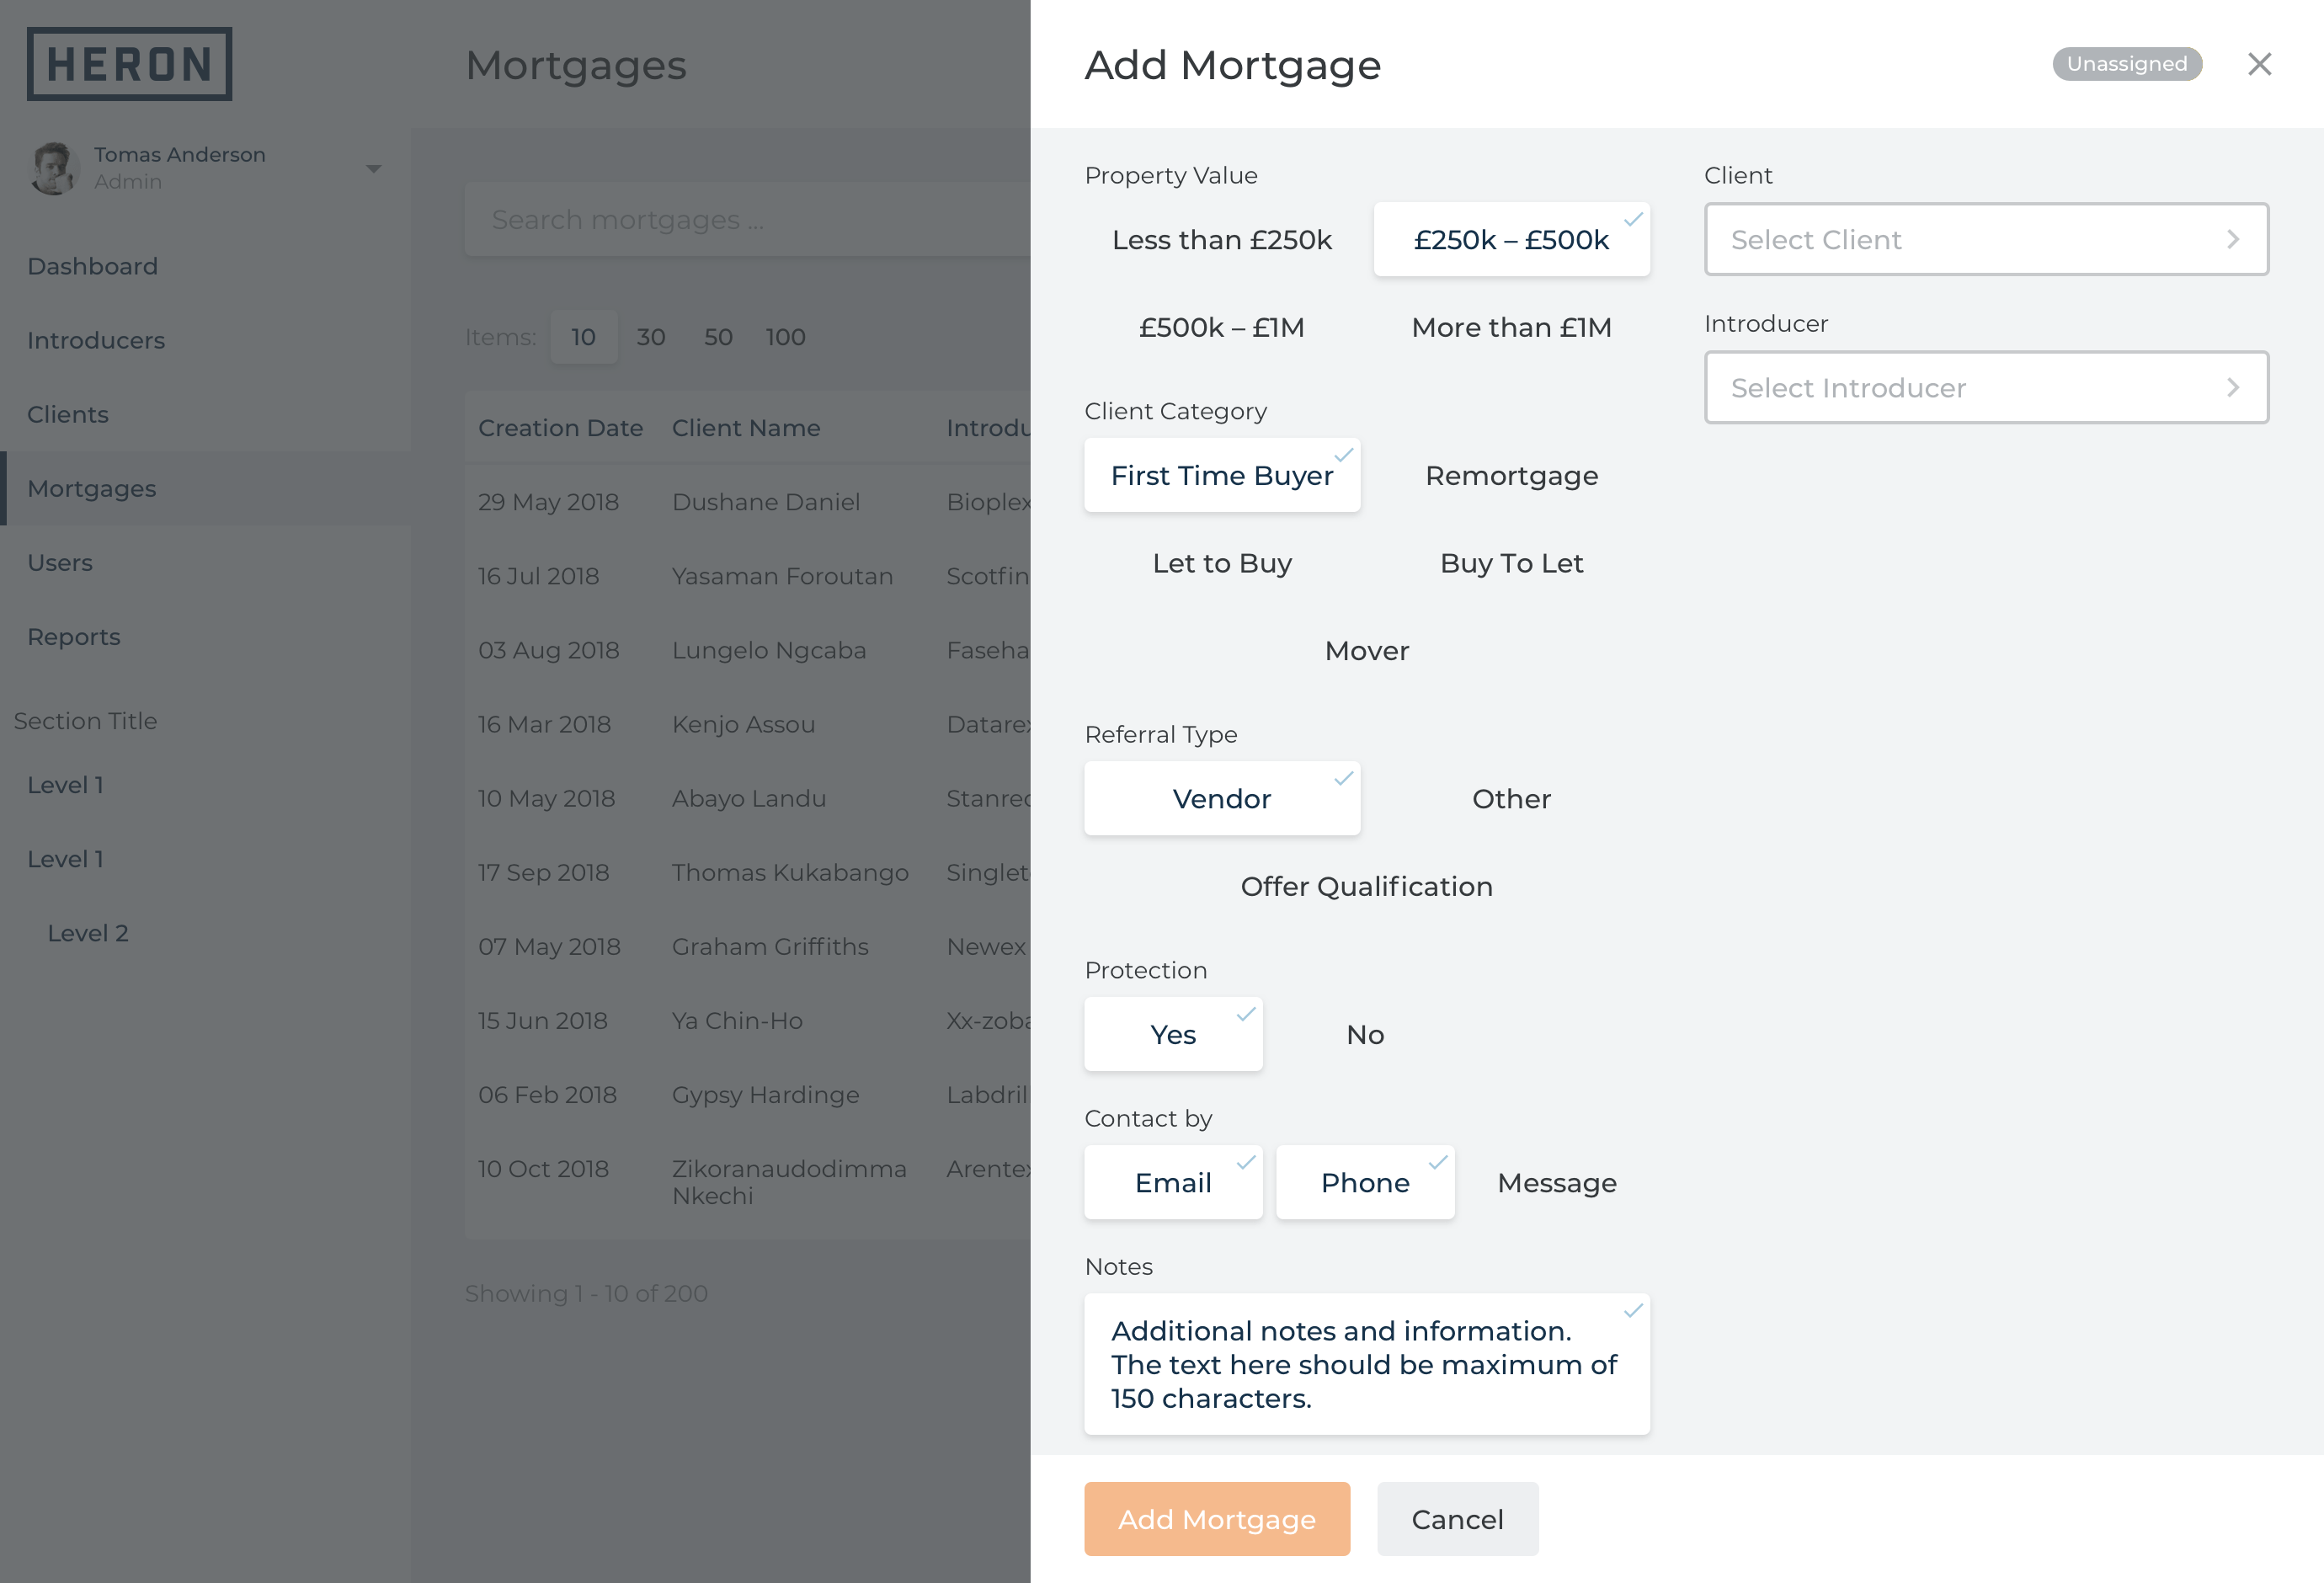Toggle Phone contact method
Screen dimensions: 2324x1583
pyautogui.click(x=1365, y=1182)
